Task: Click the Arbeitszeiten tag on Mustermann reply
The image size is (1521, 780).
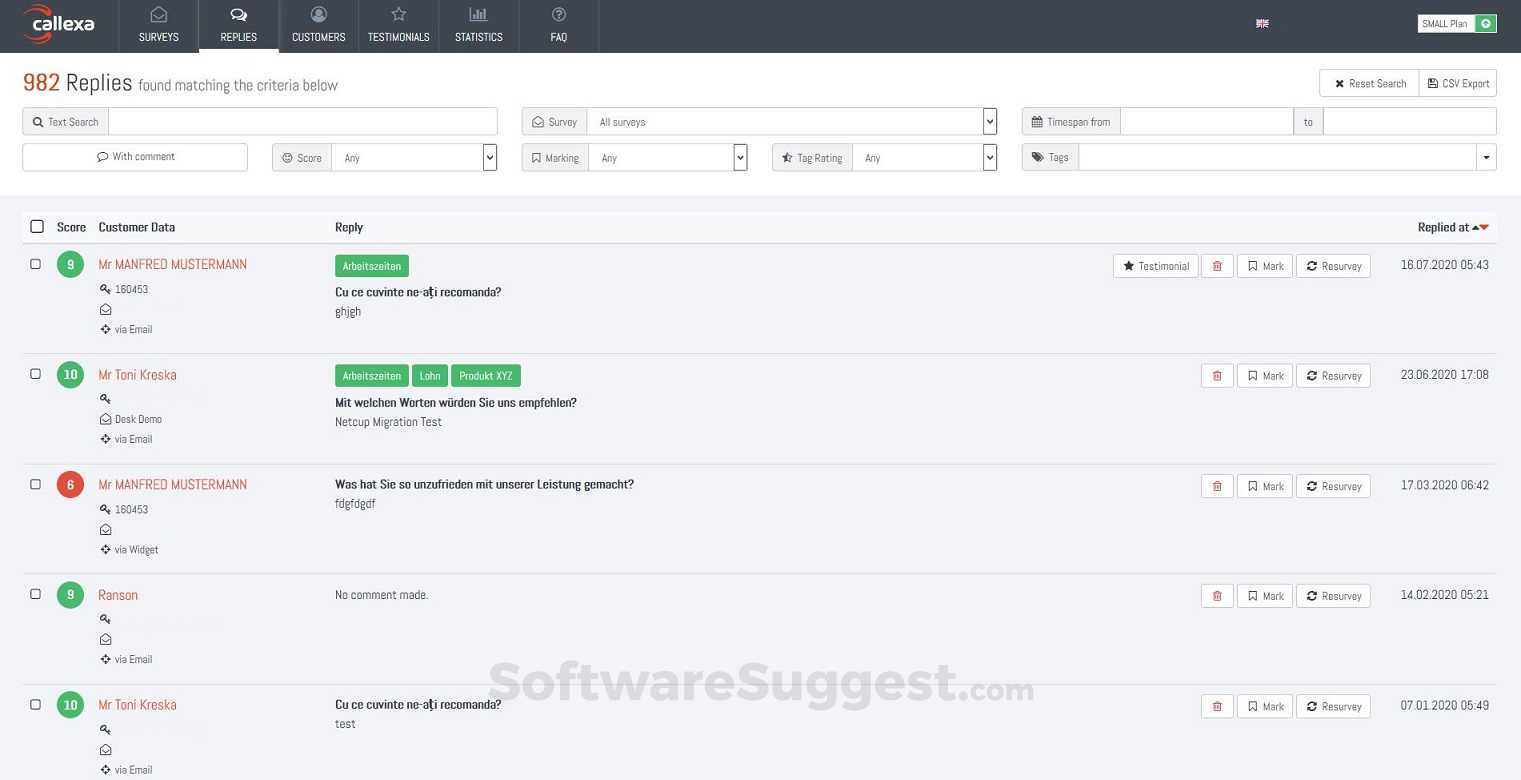Action: (372, 266)
